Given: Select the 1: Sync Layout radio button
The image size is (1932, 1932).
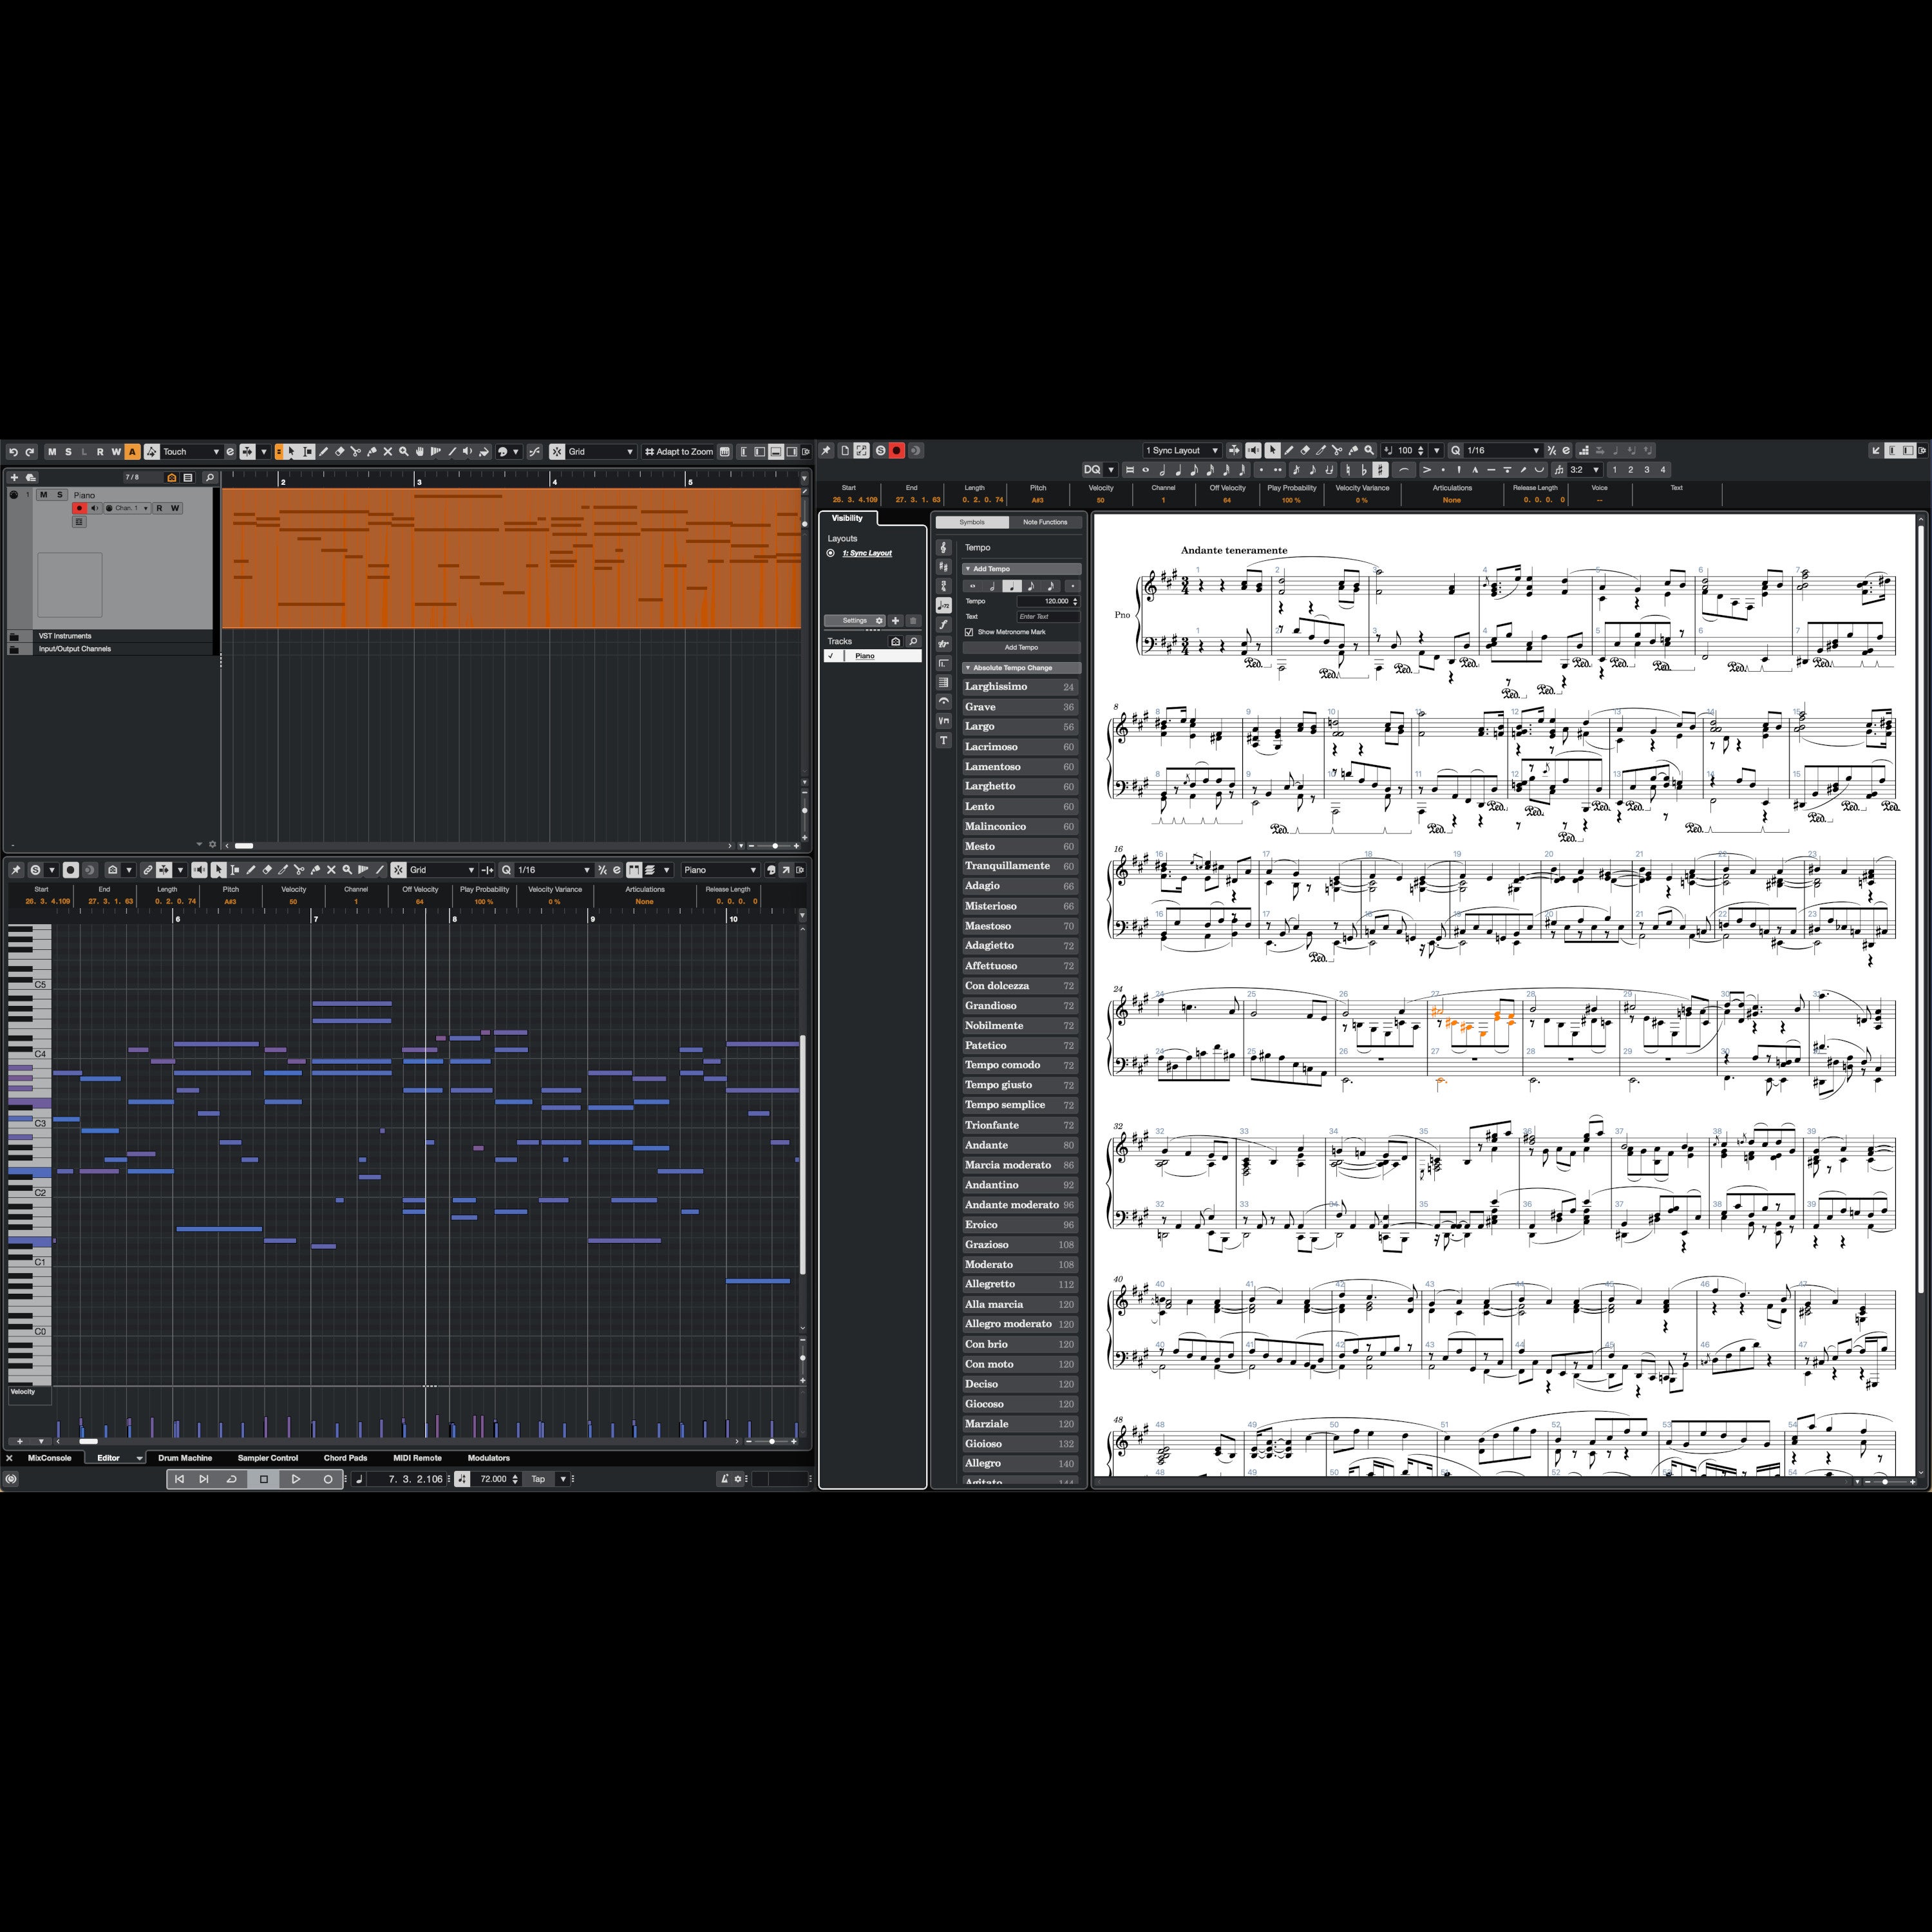Looking at the screenshot, I should click(830, 553).
